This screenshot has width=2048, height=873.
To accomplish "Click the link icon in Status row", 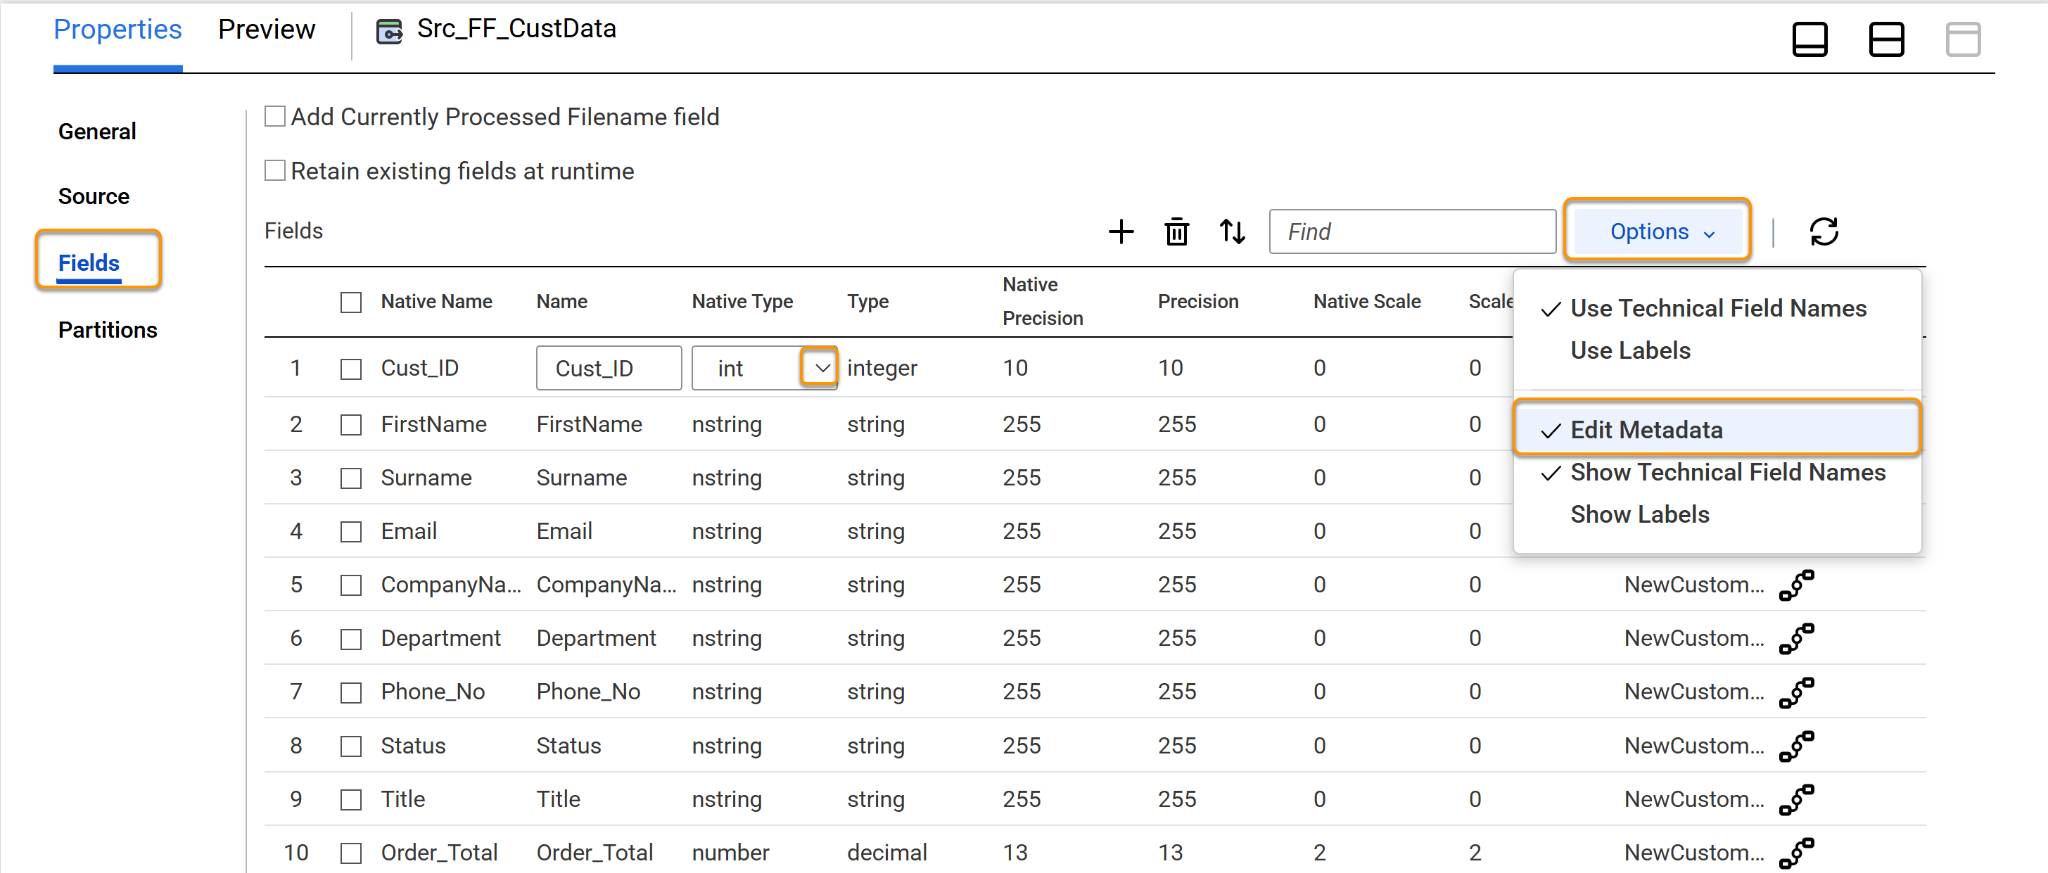I will pos(1797,746).
